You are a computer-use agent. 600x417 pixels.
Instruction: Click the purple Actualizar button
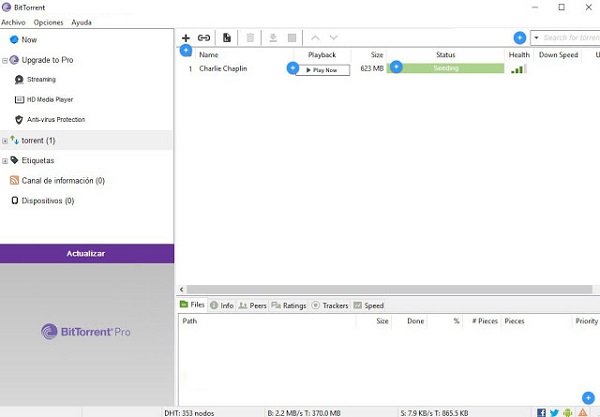point(87,253)
